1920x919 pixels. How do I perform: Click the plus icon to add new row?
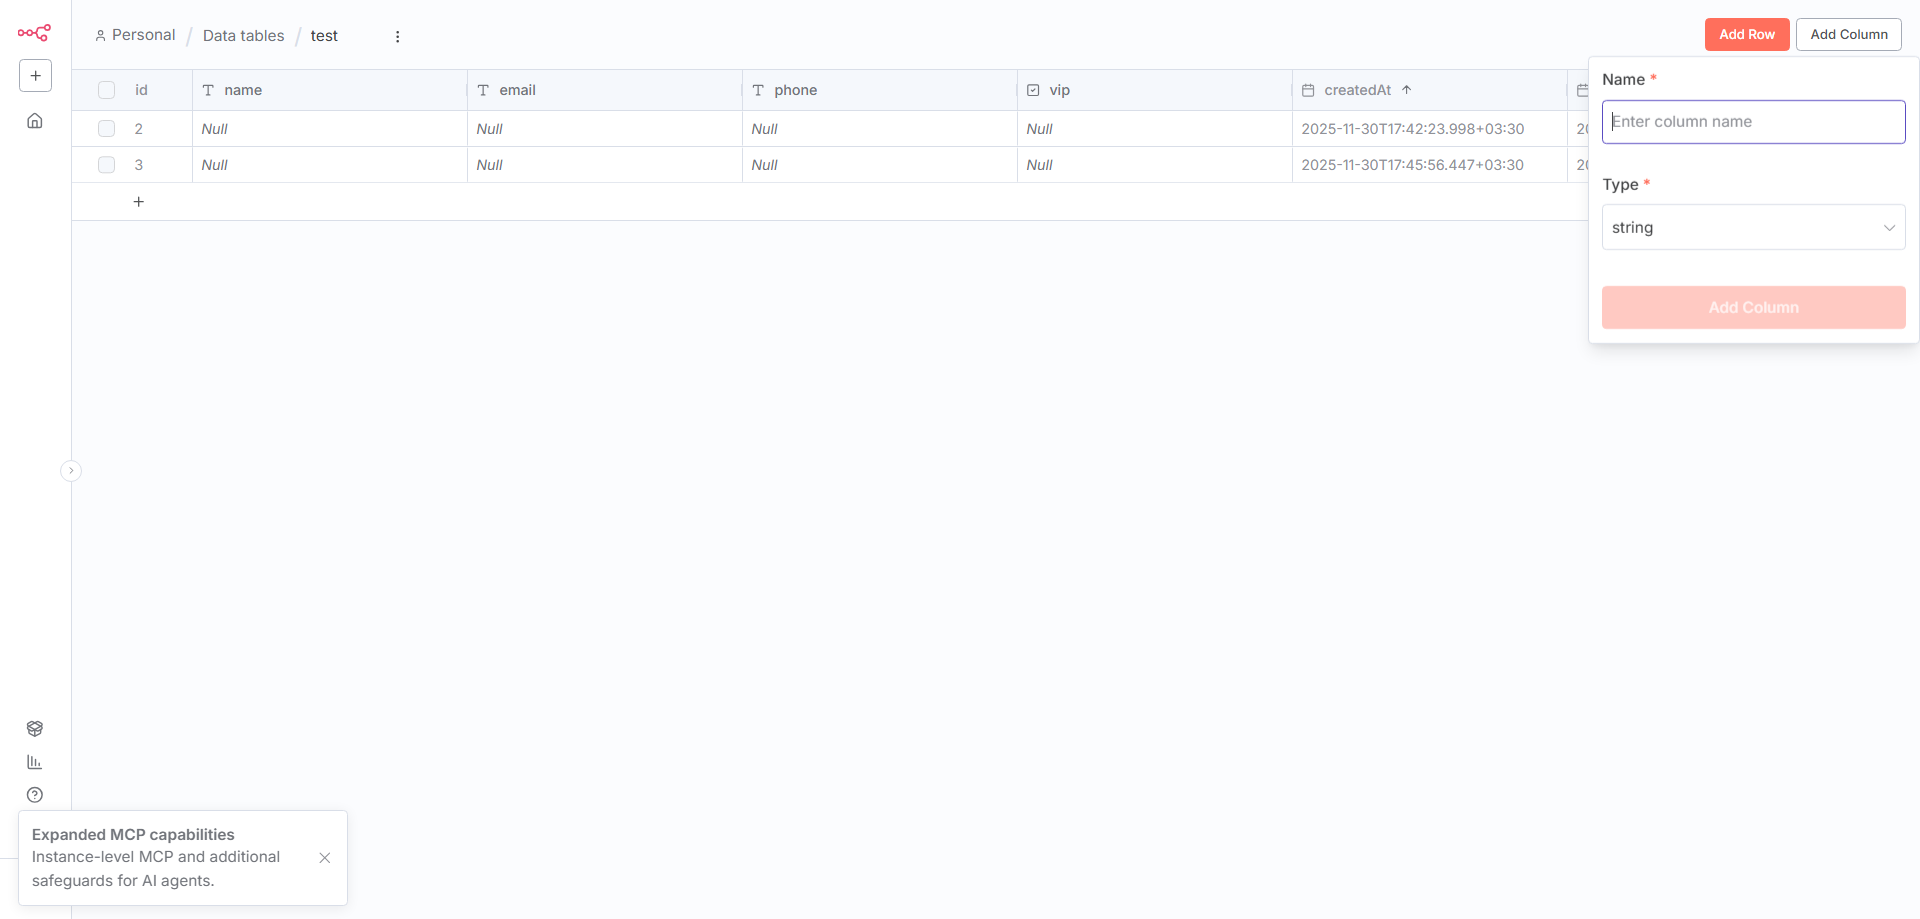(x=139, y=202)
